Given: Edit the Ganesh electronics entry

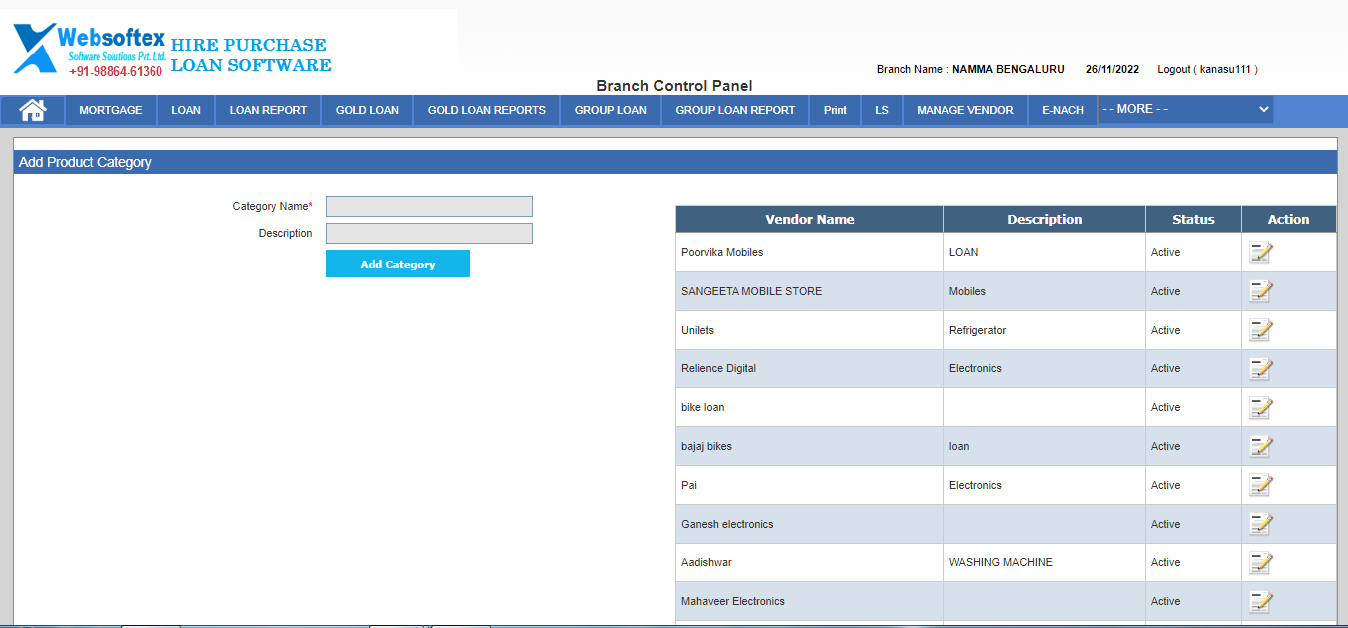Looking at the screenshot, I should pos(1261,524).
